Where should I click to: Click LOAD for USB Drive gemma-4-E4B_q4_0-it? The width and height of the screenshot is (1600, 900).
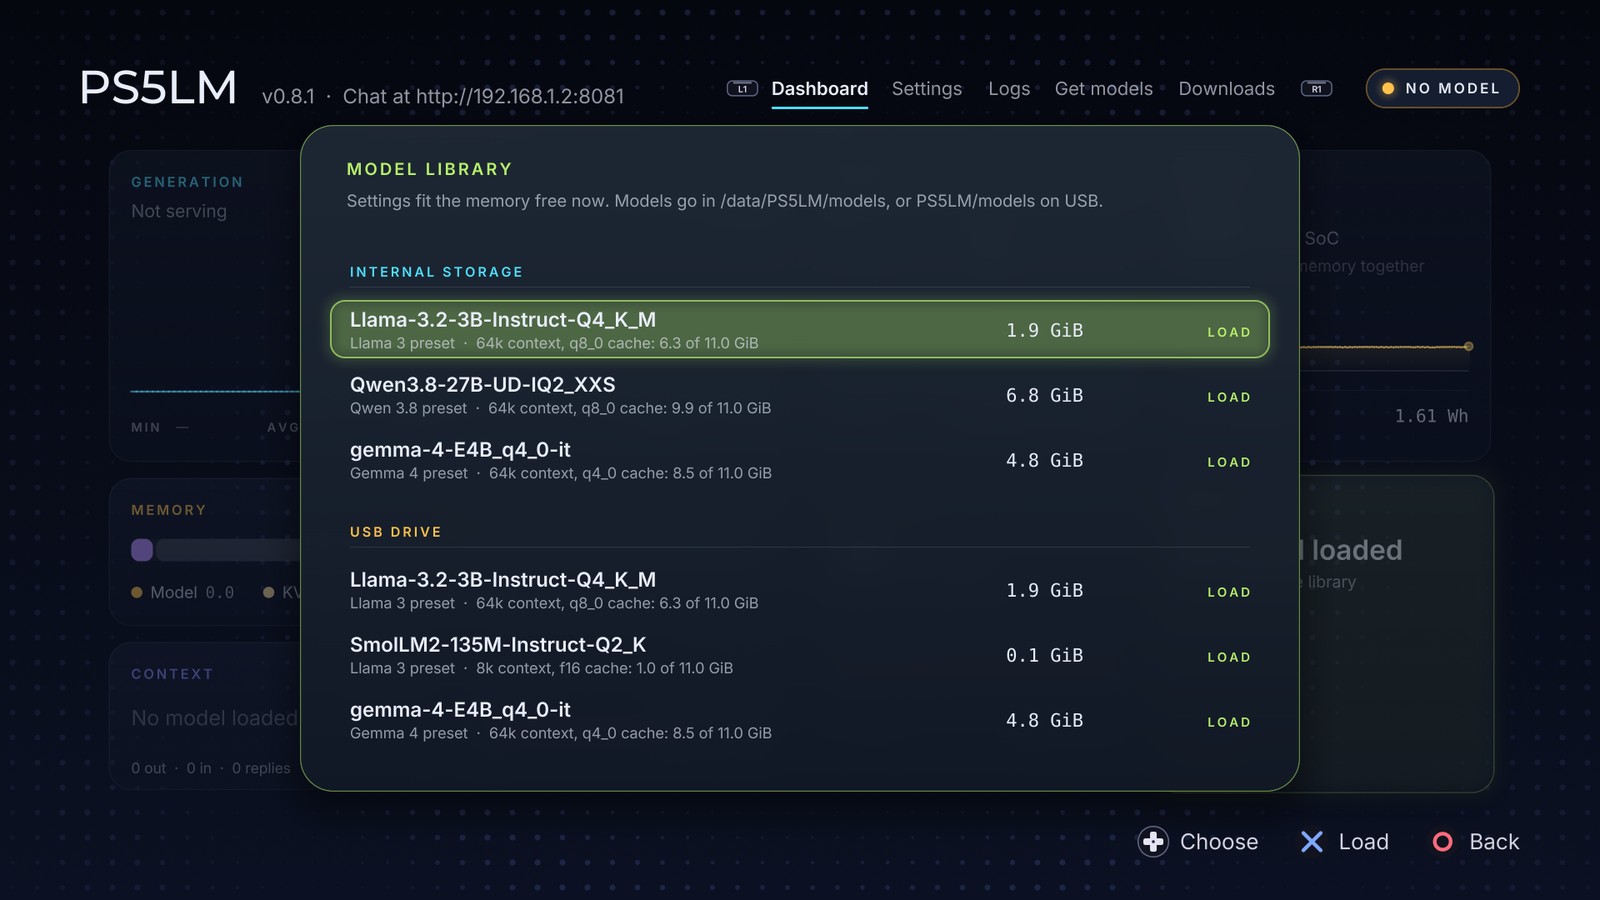click(x=1229, y=722)
